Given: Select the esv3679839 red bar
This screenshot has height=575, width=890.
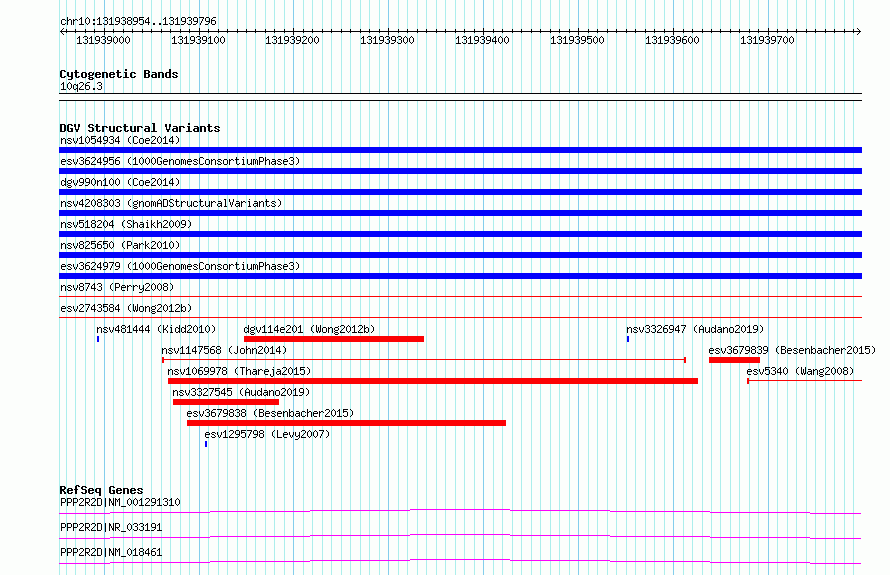Looking at the screenshot, I should (734, 360).
